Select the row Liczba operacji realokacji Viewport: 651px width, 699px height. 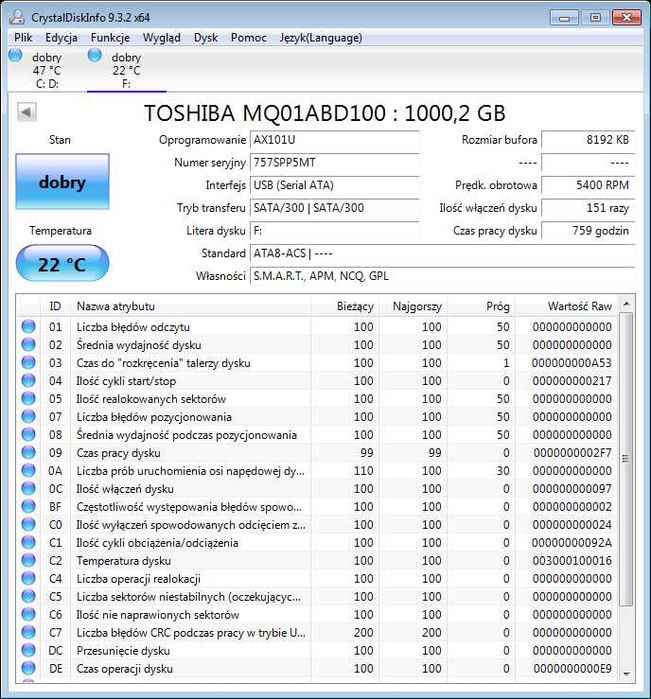click(318, 579)
